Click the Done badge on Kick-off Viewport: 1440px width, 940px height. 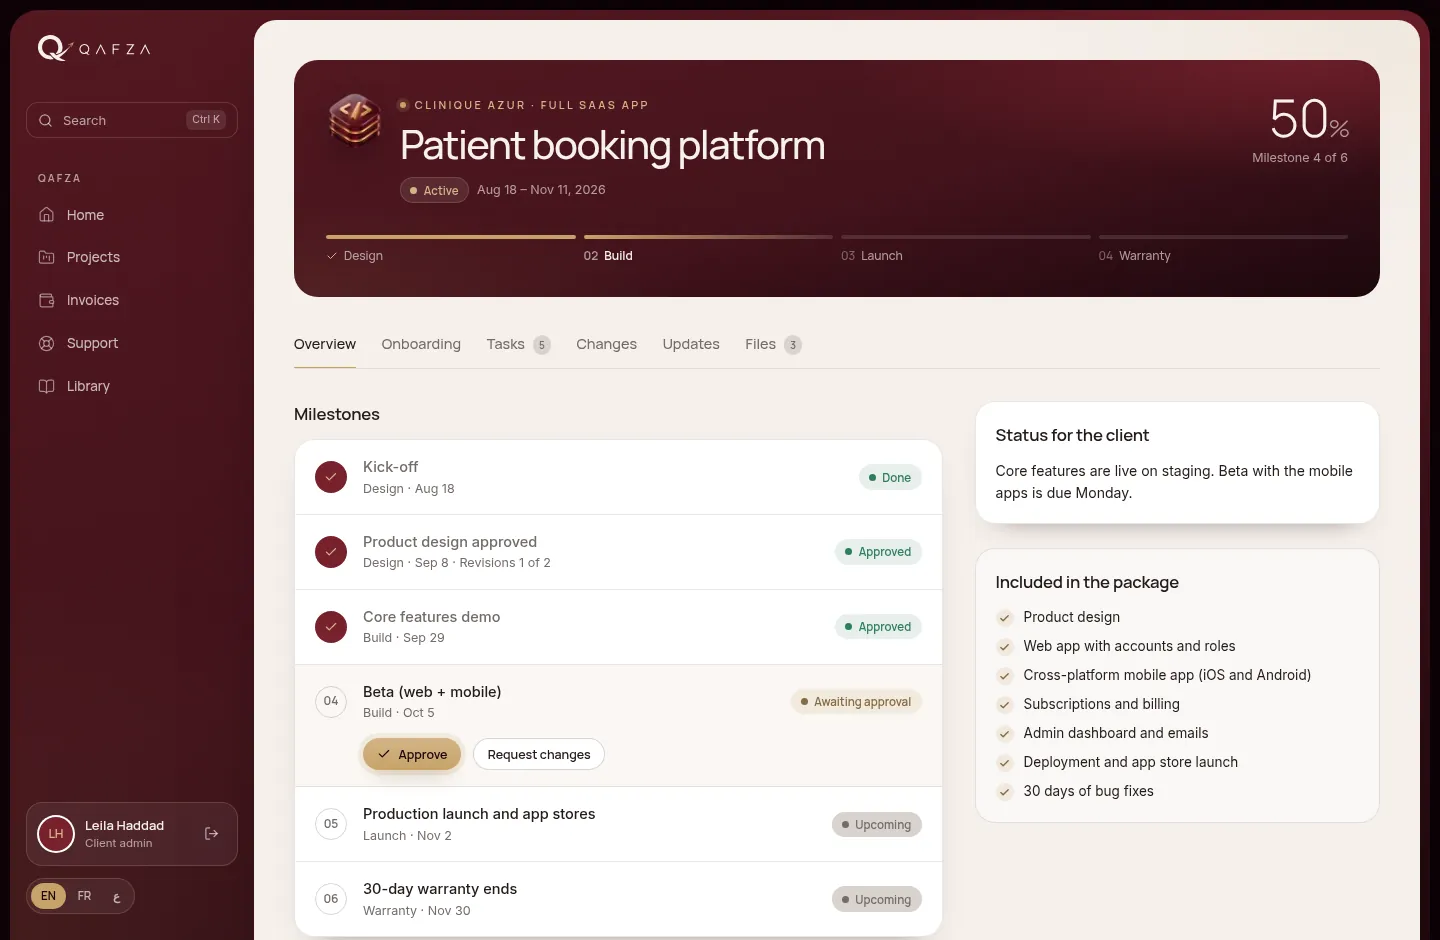click(890, 478)
